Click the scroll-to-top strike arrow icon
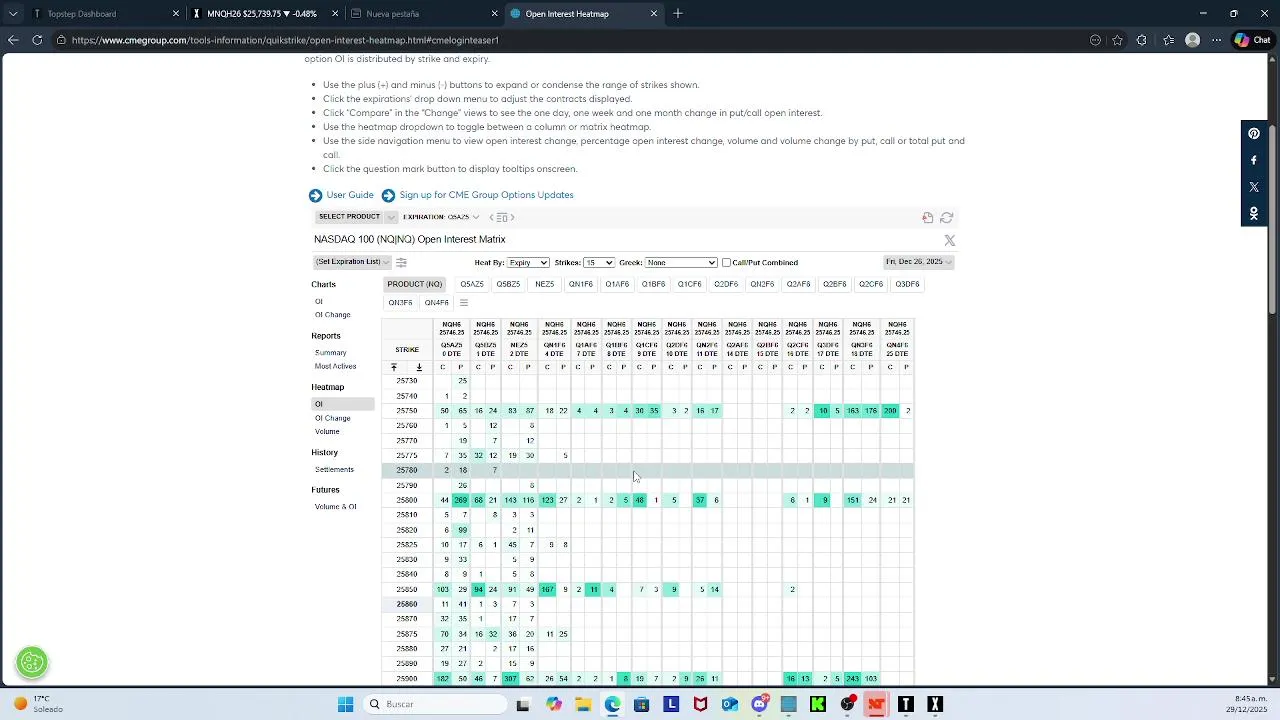1280x720 pixels. [x=394, y=367]
